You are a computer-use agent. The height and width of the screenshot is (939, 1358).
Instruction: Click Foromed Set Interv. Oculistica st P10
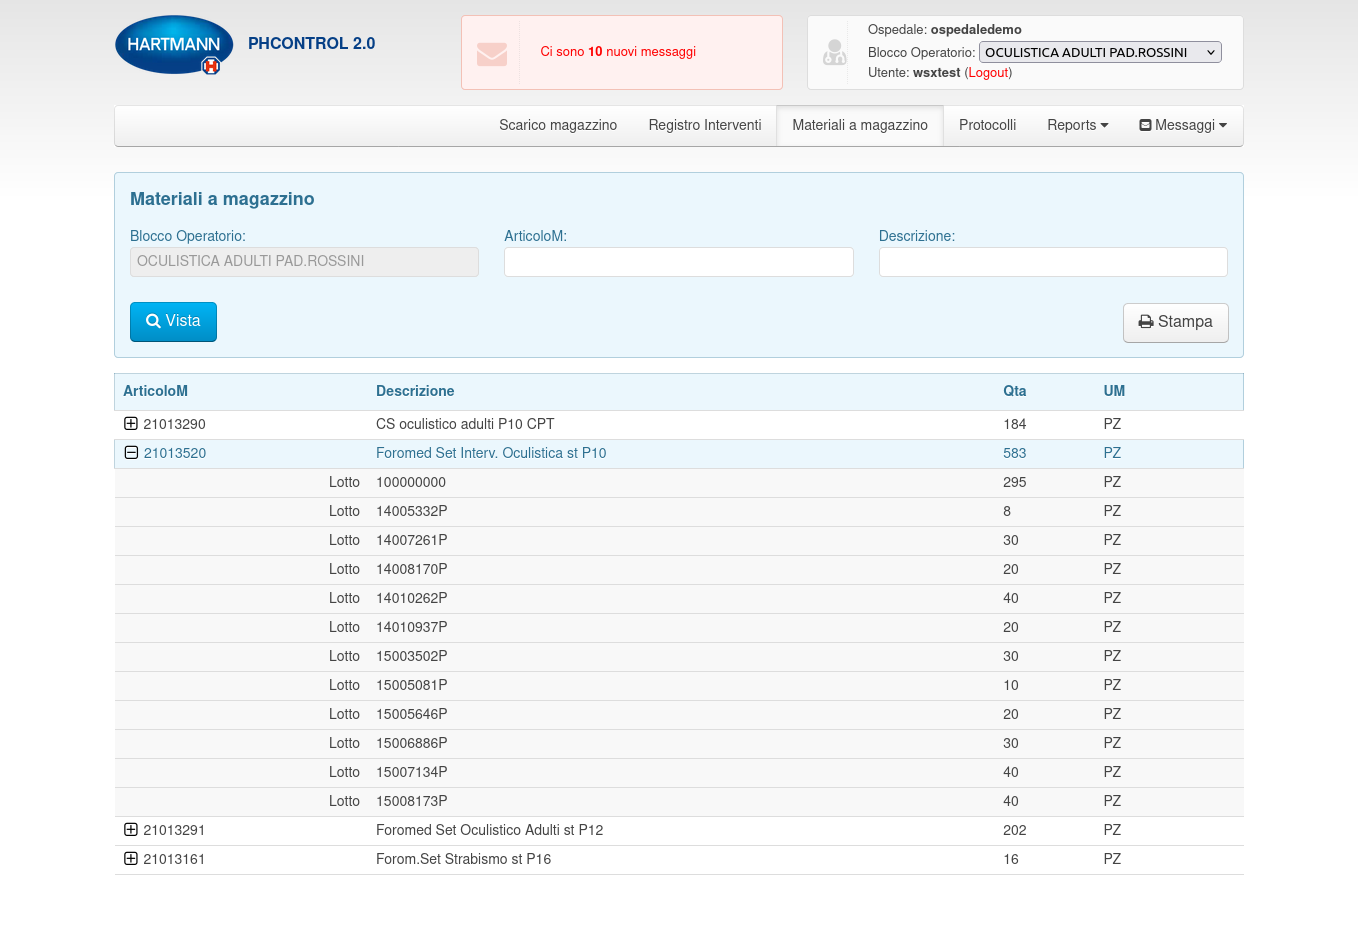[491, 453]
